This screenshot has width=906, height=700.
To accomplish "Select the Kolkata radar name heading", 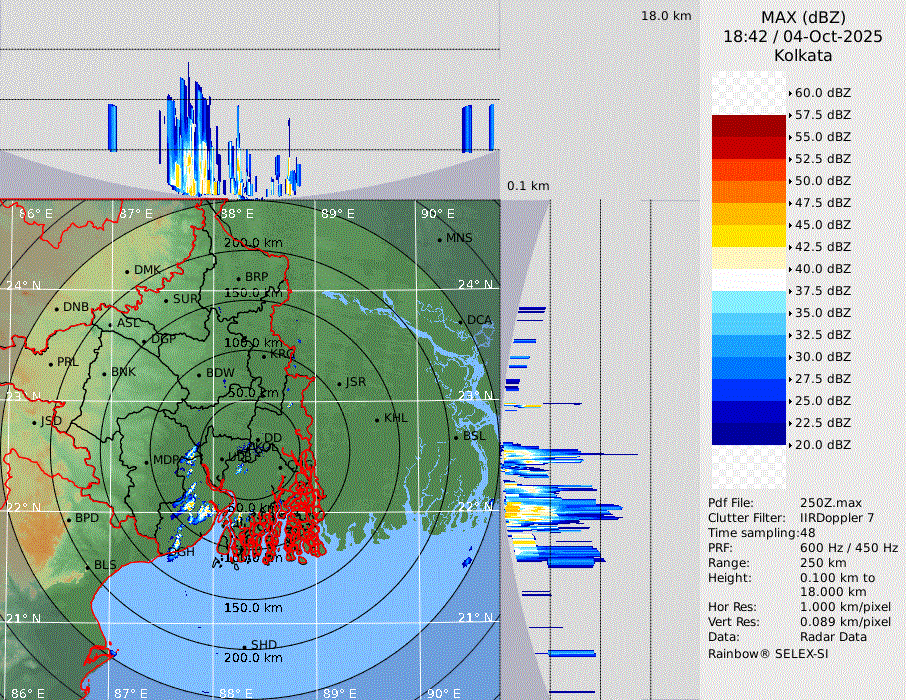I will [x=803, y=55].
